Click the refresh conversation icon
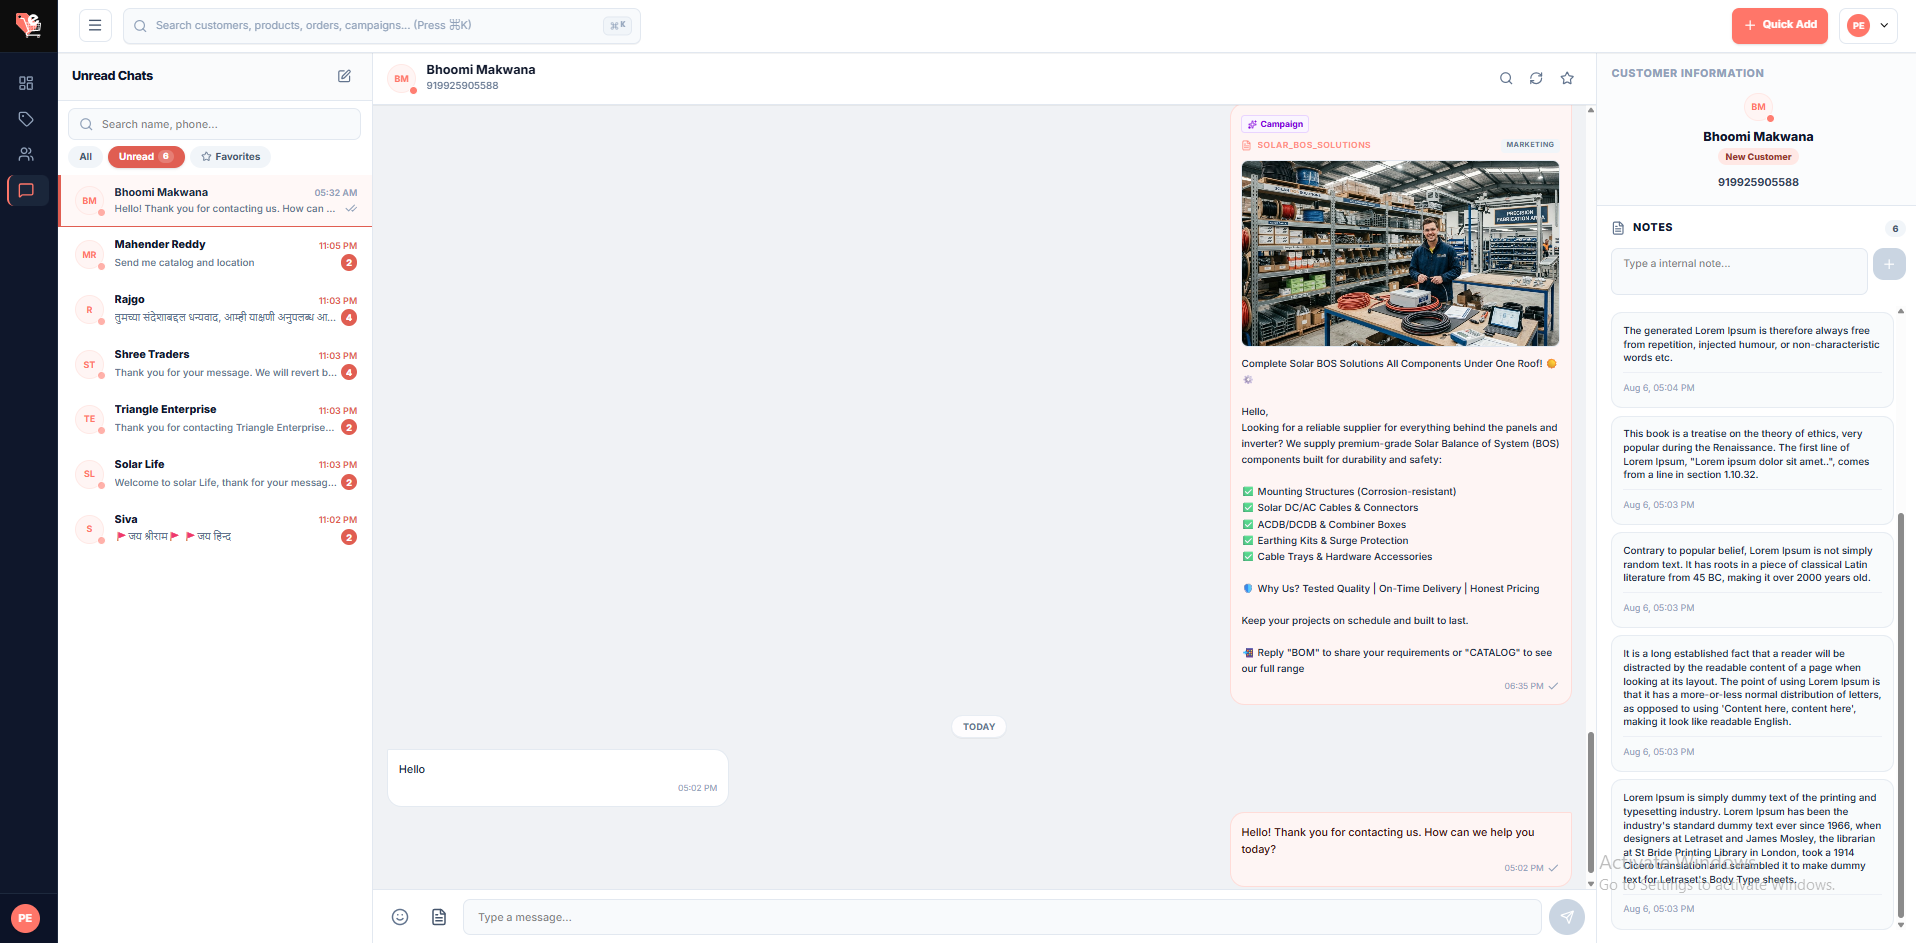 pyautogui.click(x=1536, y=78)
